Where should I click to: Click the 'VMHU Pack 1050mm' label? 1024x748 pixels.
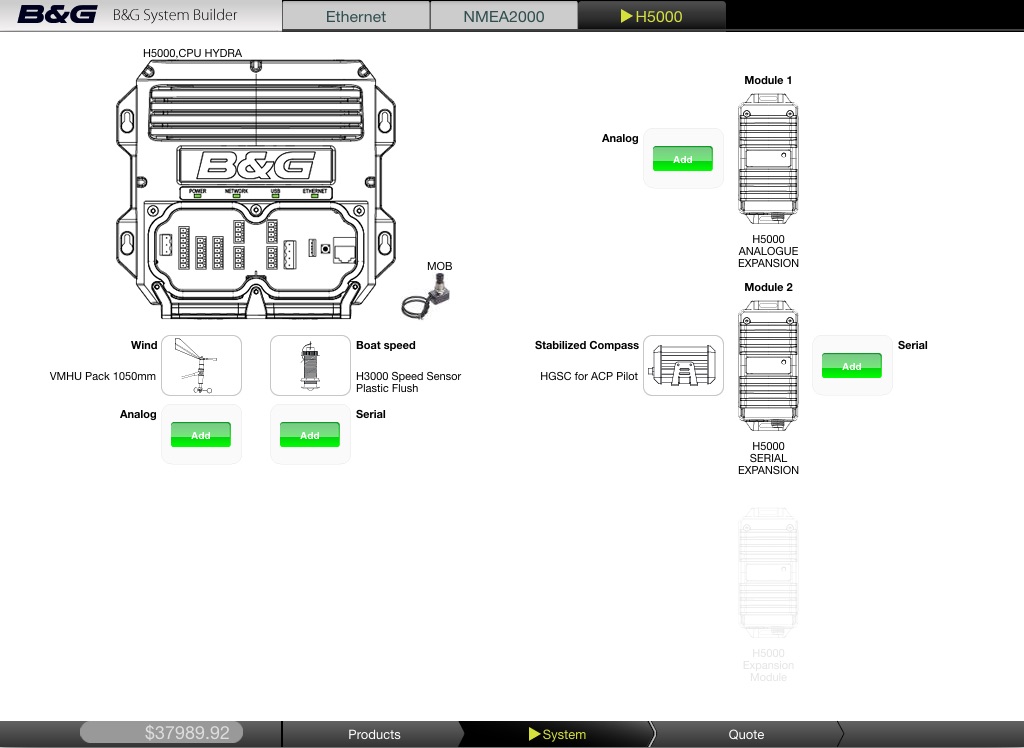coord(103,376)
